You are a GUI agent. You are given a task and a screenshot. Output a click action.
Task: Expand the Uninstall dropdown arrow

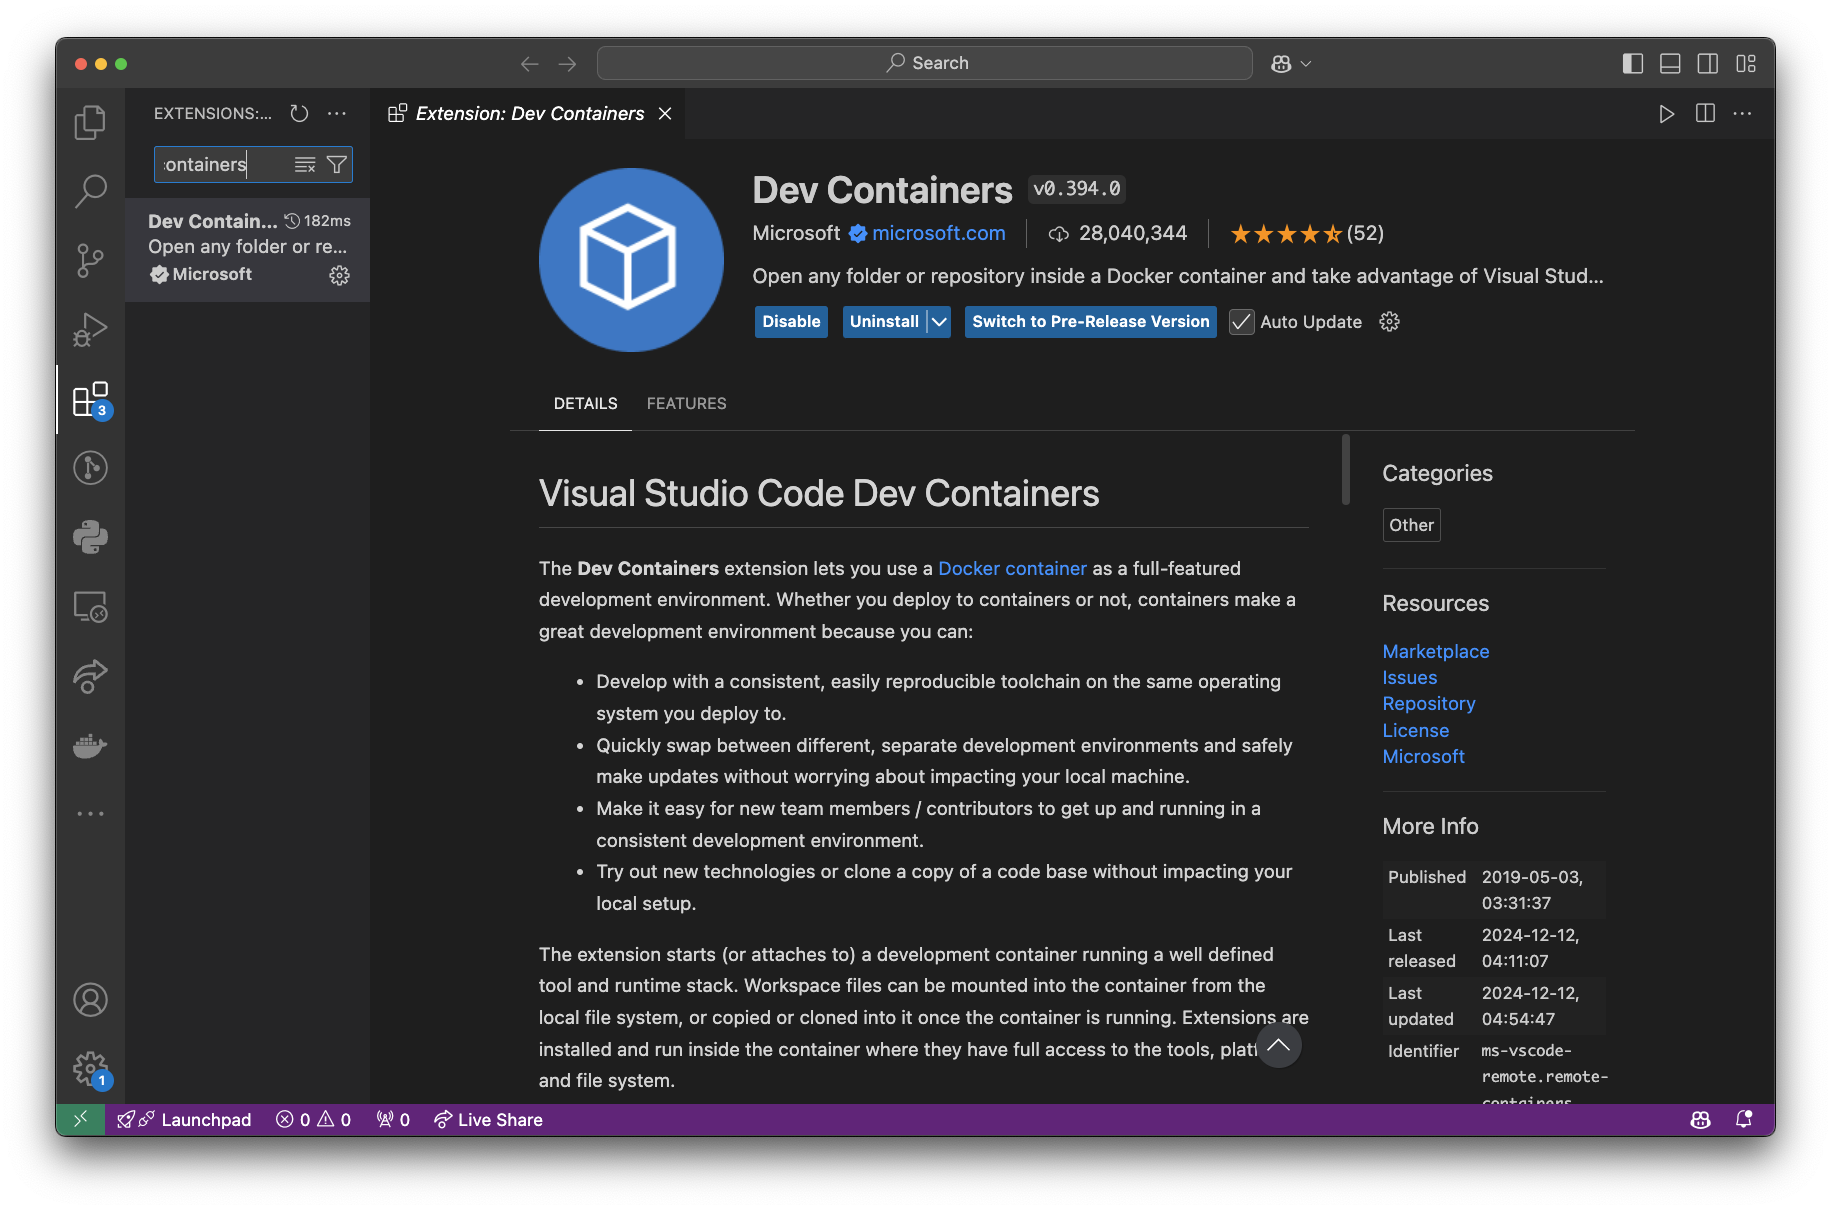point(939,321)
